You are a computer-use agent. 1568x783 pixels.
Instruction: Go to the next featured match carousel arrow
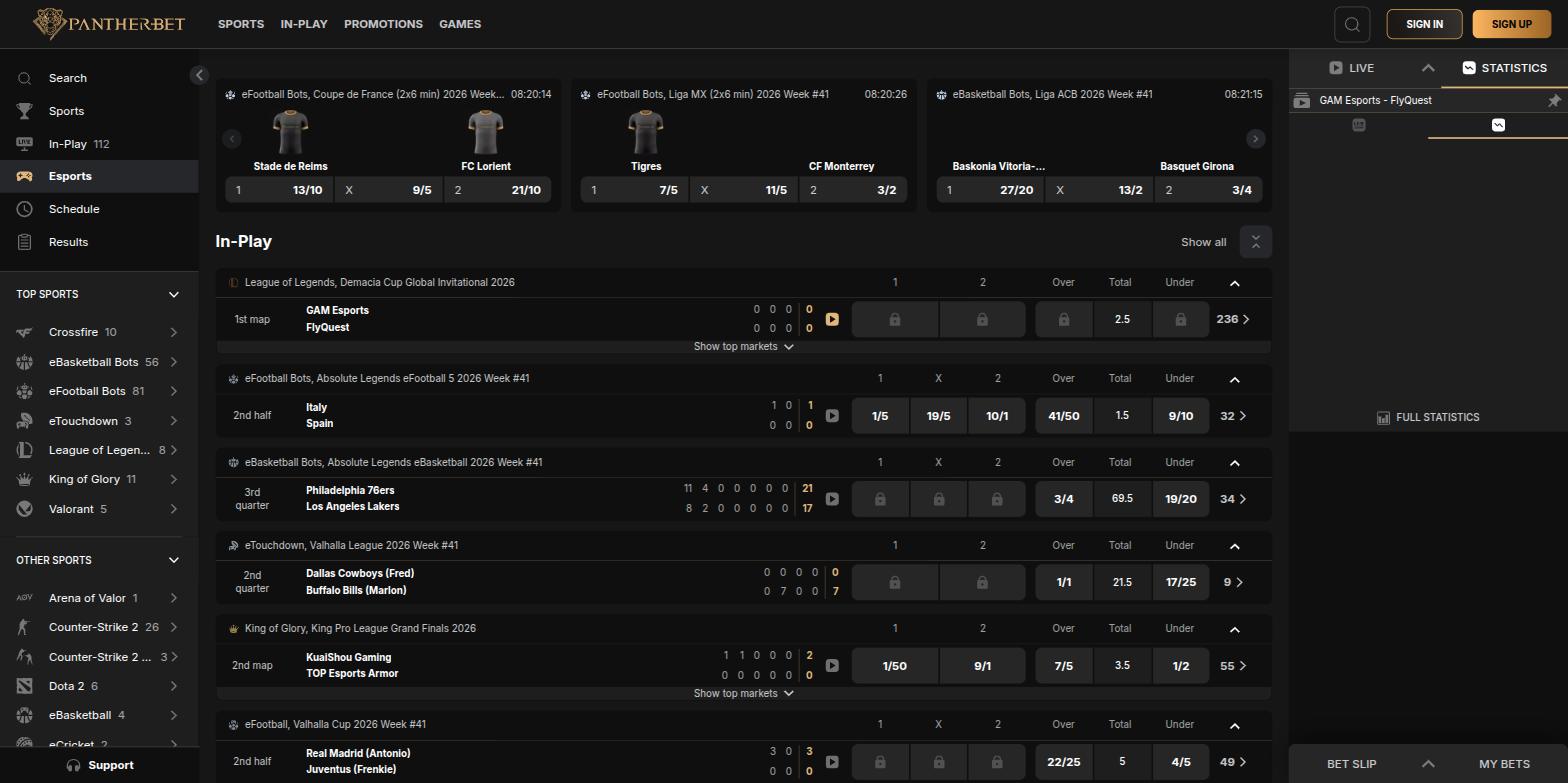(1256, 139)
